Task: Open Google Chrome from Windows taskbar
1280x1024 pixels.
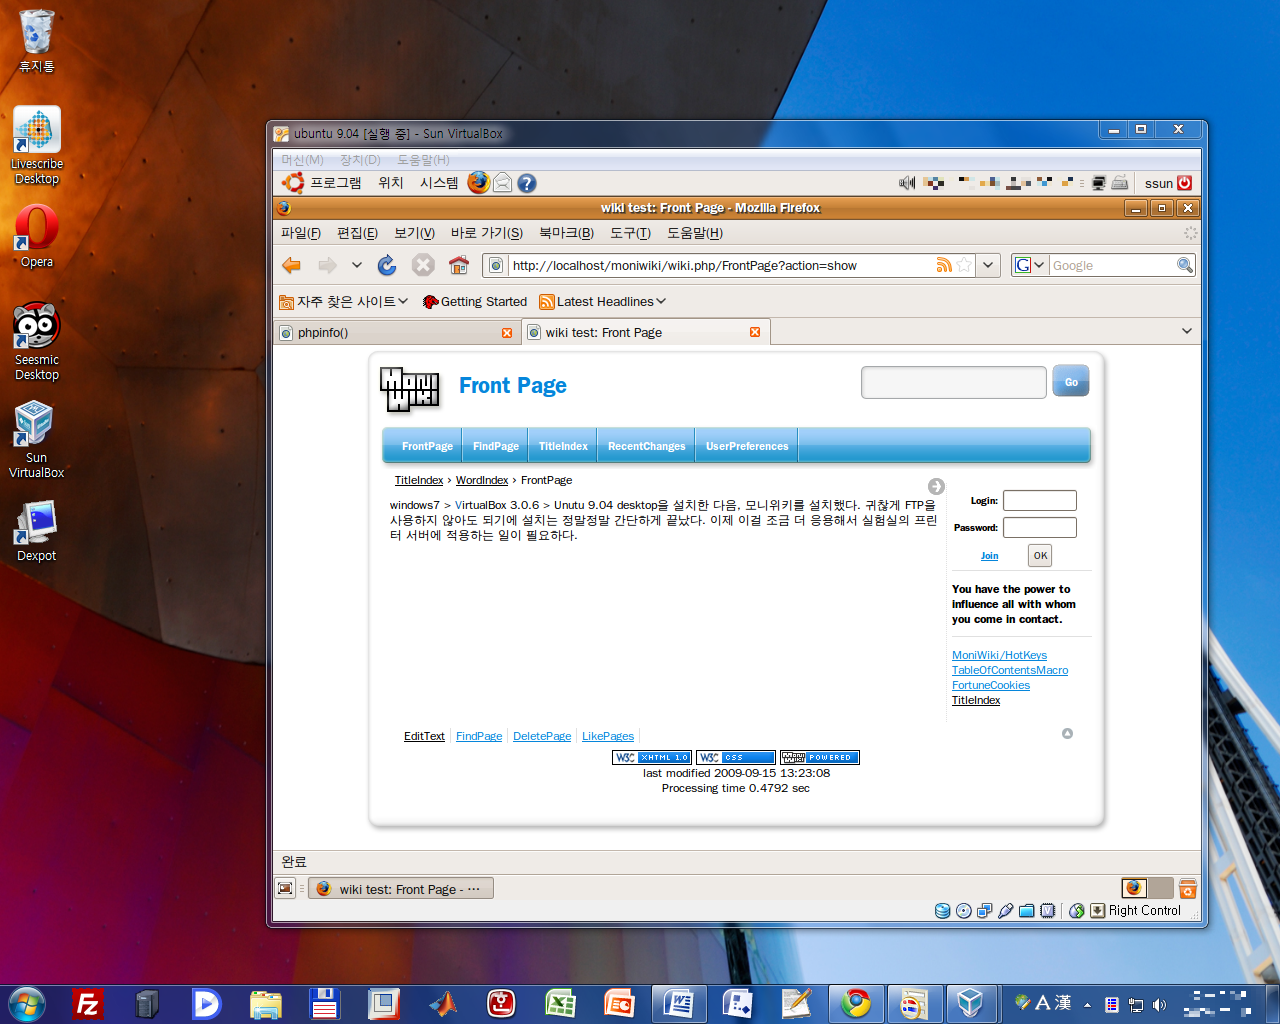Action: 855,1003
